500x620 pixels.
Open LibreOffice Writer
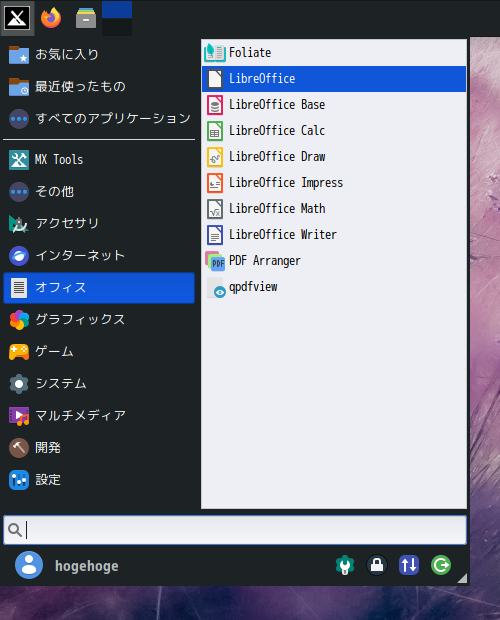click(334, 235)
